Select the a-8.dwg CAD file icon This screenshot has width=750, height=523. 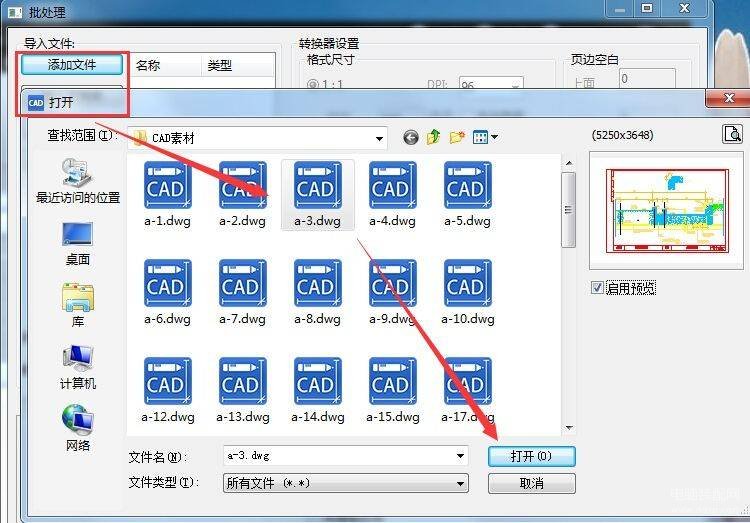318,283
